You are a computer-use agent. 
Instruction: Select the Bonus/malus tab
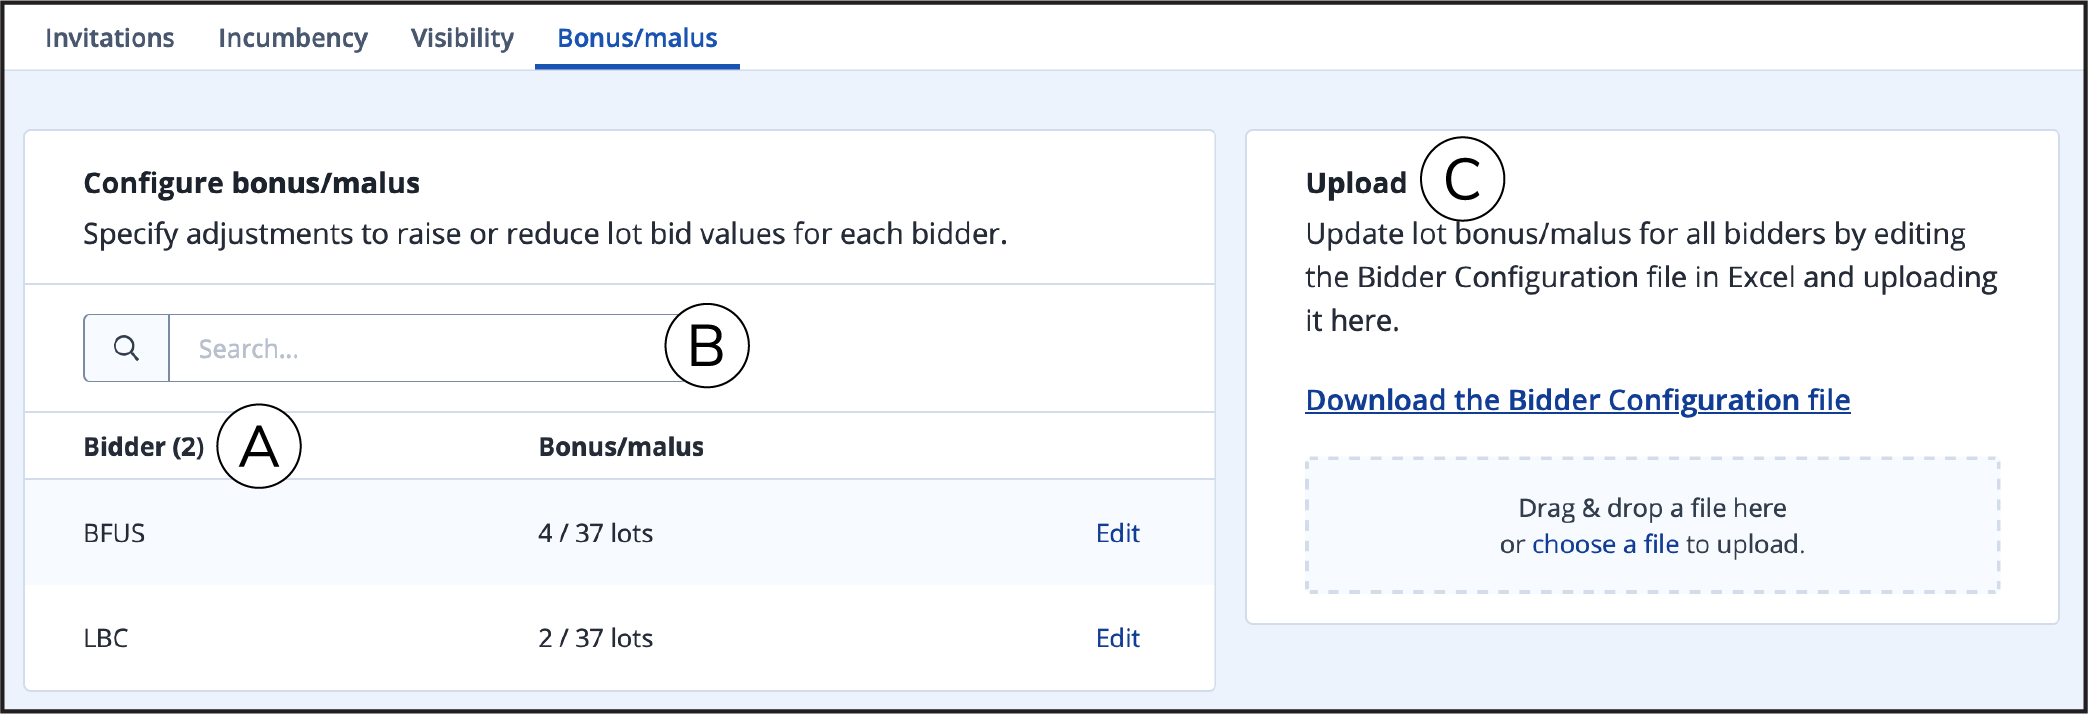click(x=637, y=38)
